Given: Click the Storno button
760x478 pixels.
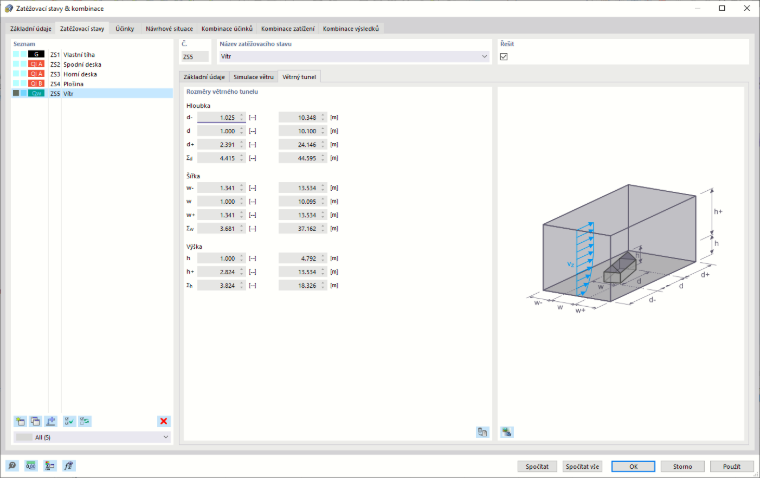Looking at the screenshot, I should (682, 466).
